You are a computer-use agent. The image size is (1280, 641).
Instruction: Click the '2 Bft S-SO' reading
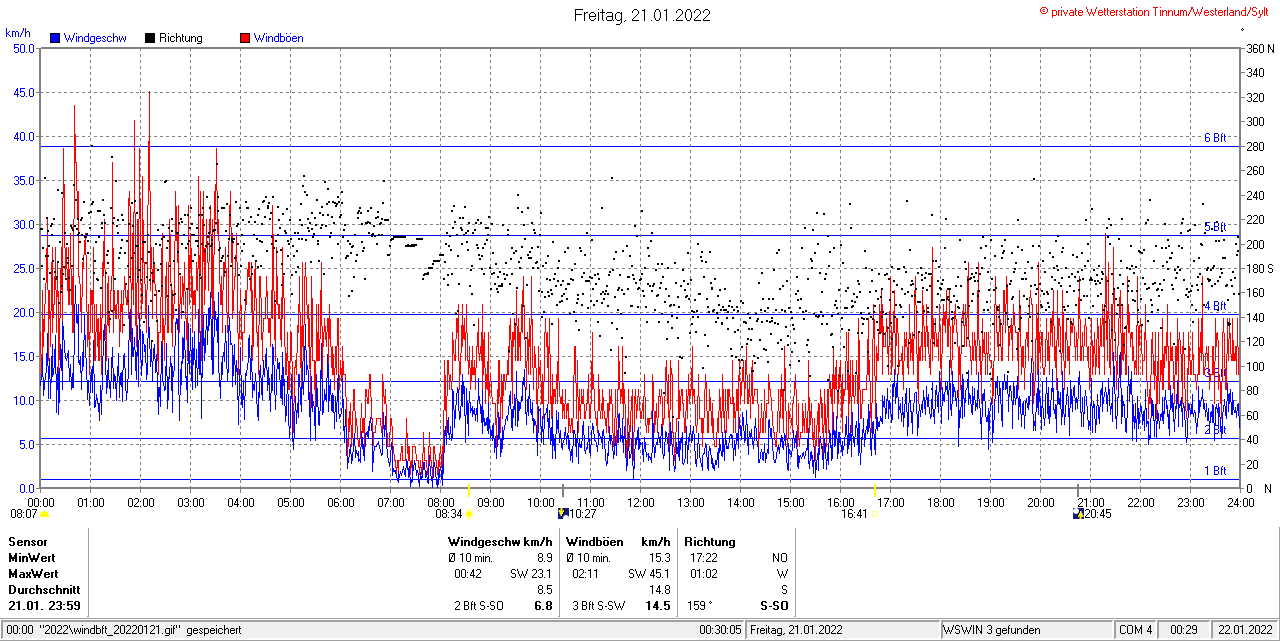pos(479,606)
